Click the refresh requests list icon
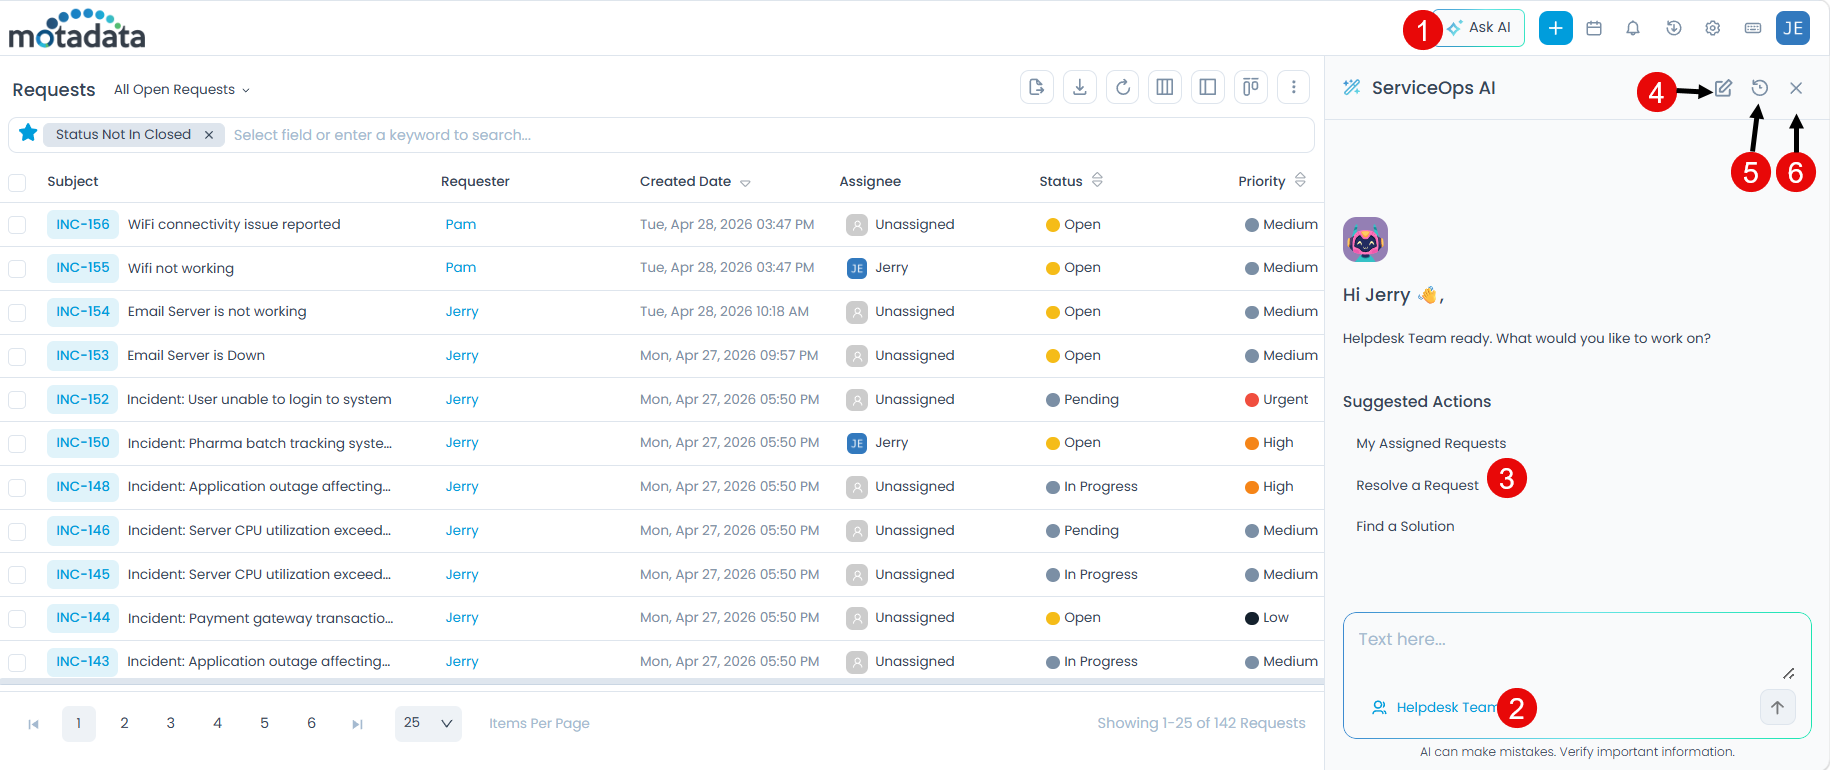 click(x=1123, y=87)
